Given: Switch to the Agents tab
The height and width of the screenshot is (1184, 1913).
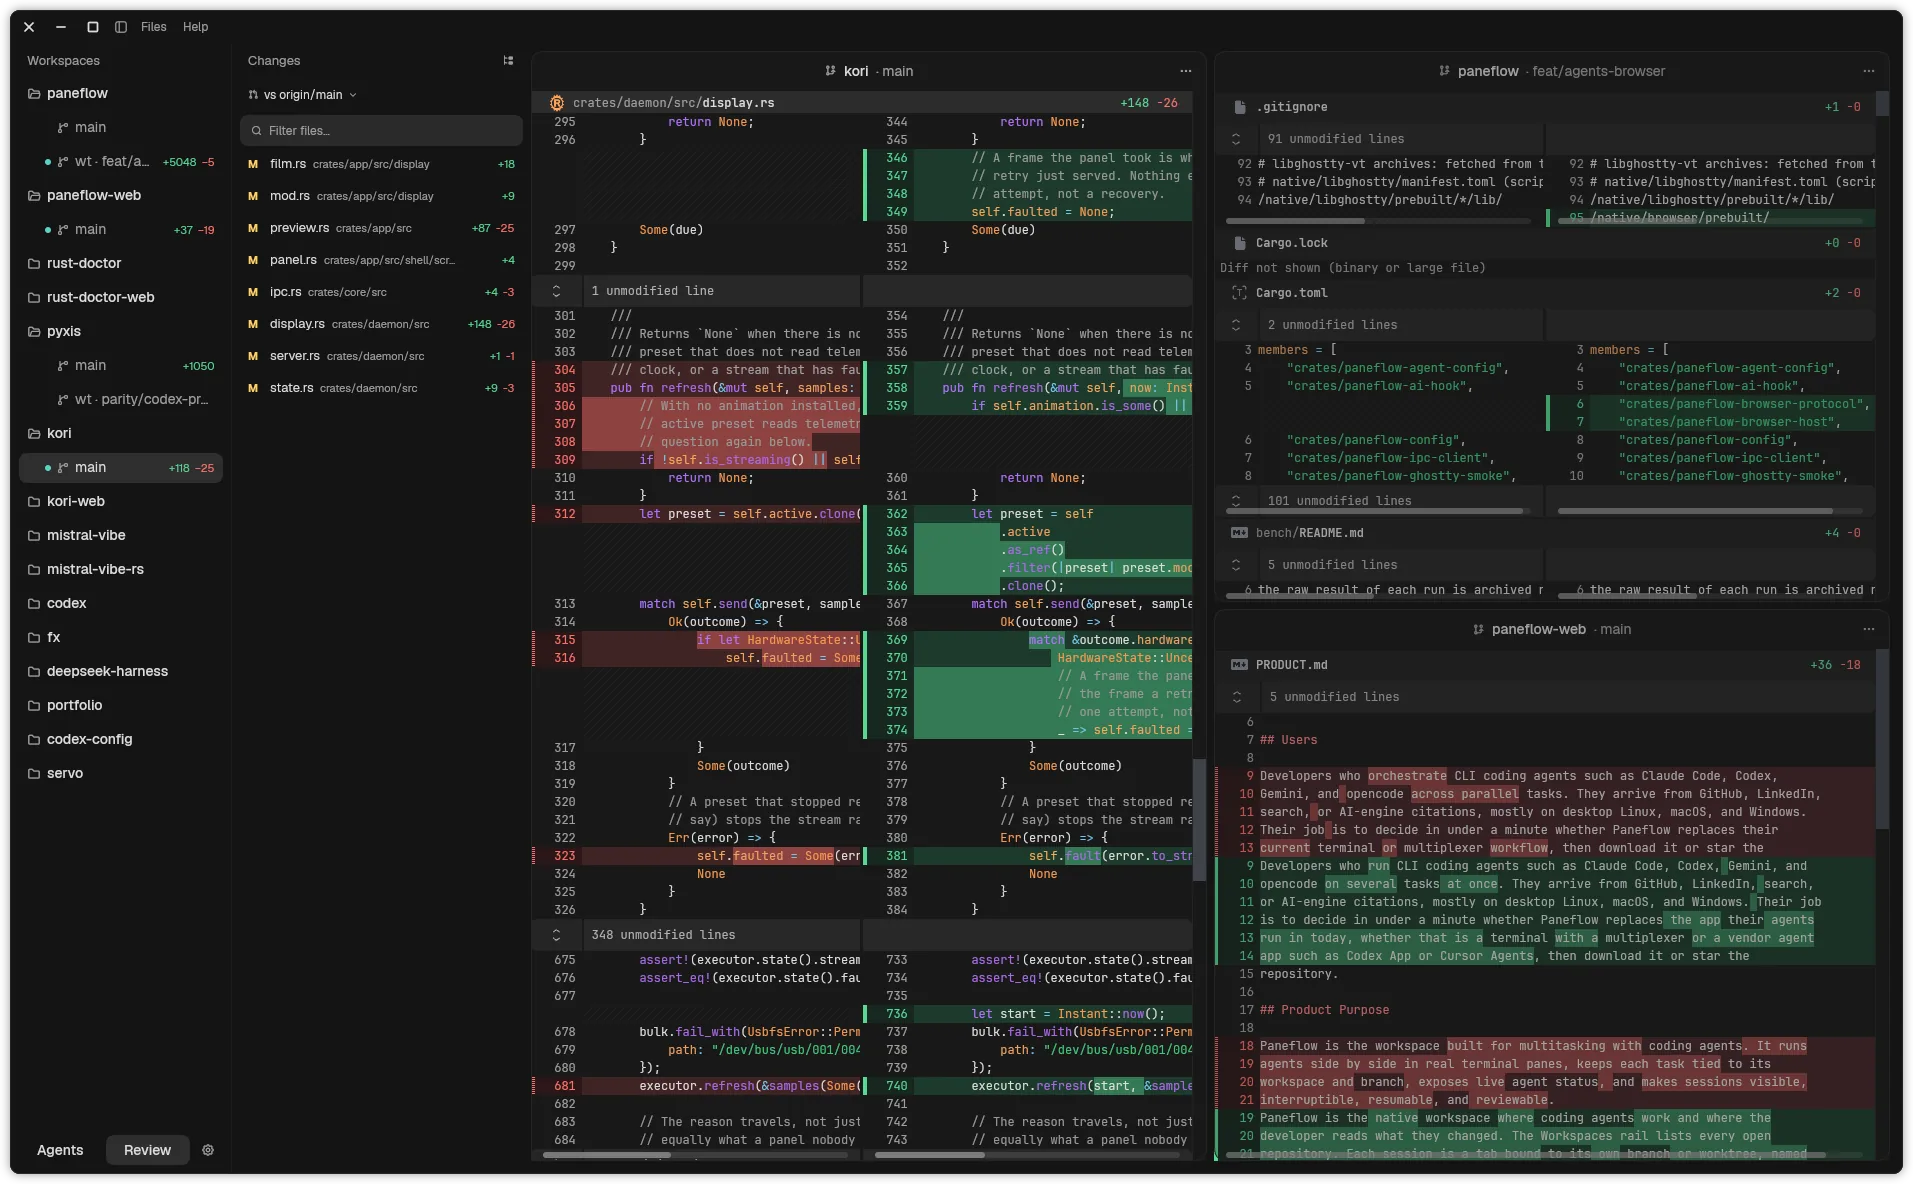Looking at the screenshot, I should 60,1150.
